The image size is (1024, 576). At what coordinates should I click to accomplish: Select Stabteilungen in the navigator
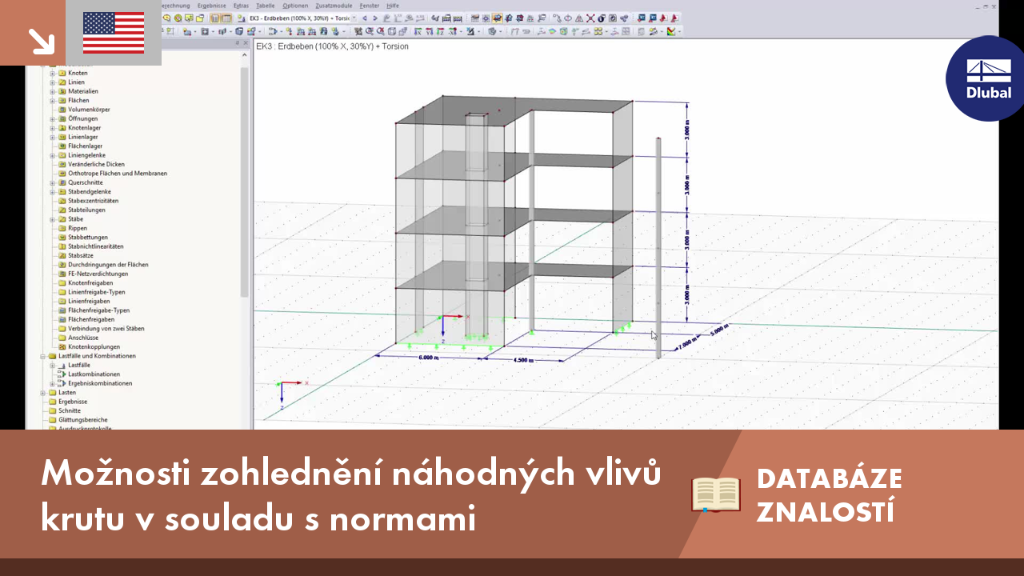click(87, 210)
